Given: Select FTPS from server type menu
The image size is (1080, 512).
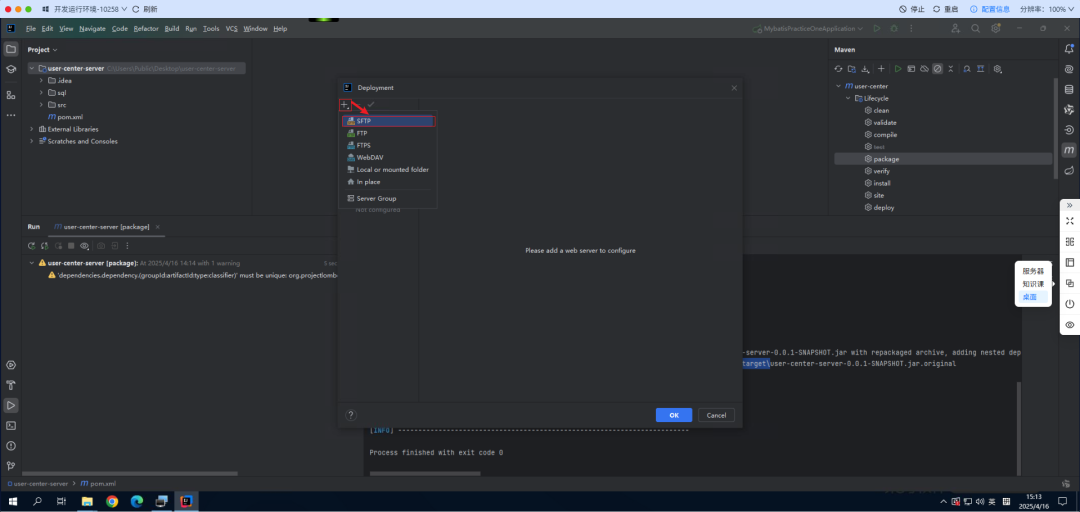Looking at the screenshot, I should click(x=388, y=145).
